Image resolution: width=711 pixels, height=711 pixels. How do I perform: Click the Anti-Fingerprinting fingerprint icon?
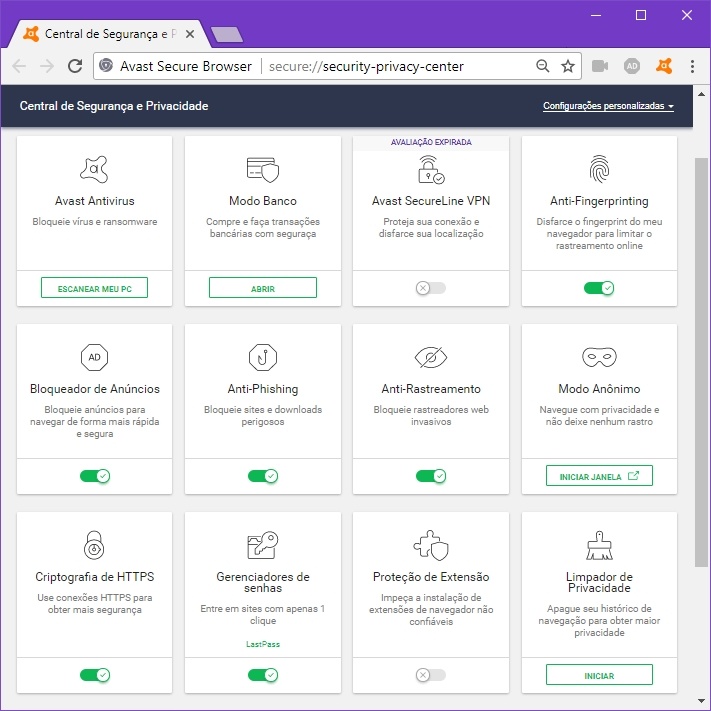click(x=599, y=169)
